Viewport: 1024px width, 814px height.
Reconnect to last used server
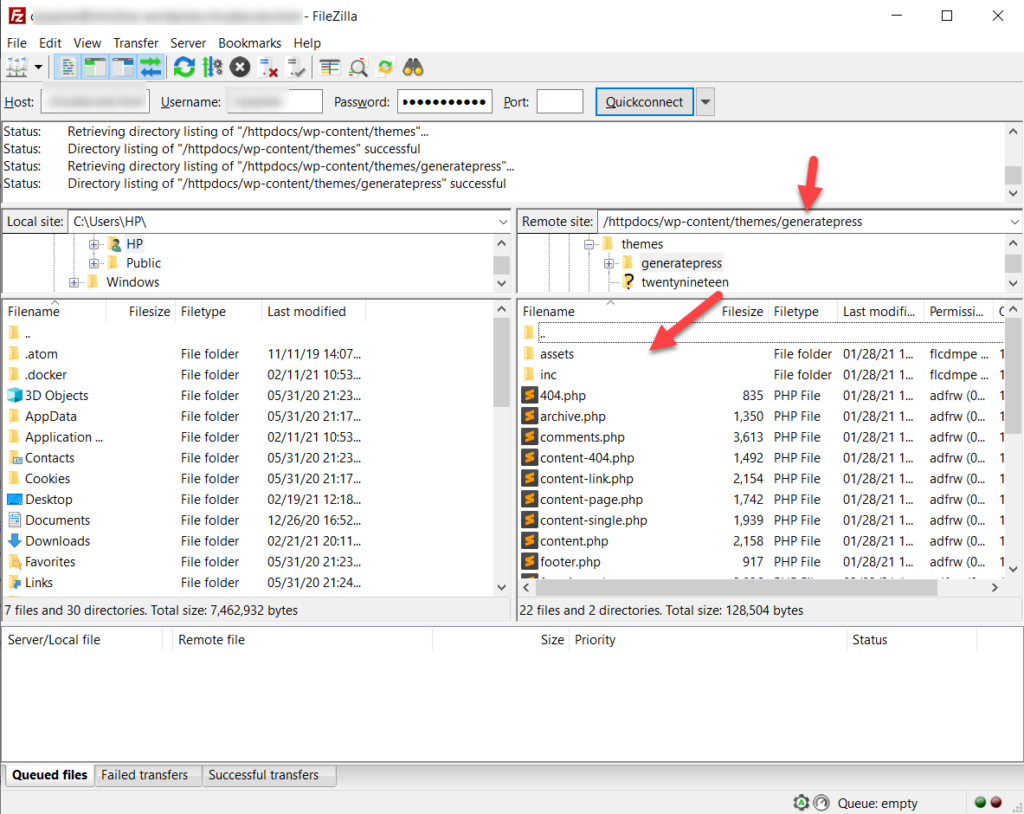(296, 67)
